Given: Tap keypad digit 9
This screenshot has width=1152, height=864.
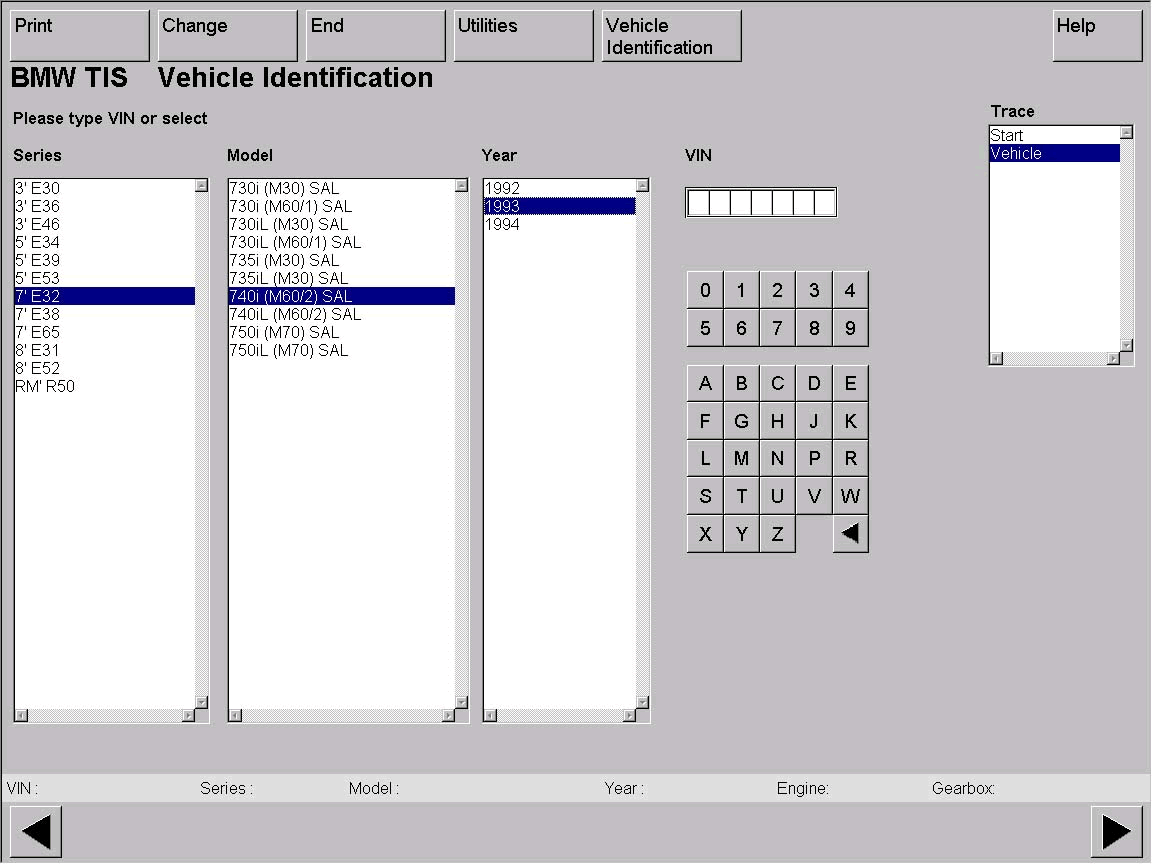Looking at the screenshot, I should point(850,328).
